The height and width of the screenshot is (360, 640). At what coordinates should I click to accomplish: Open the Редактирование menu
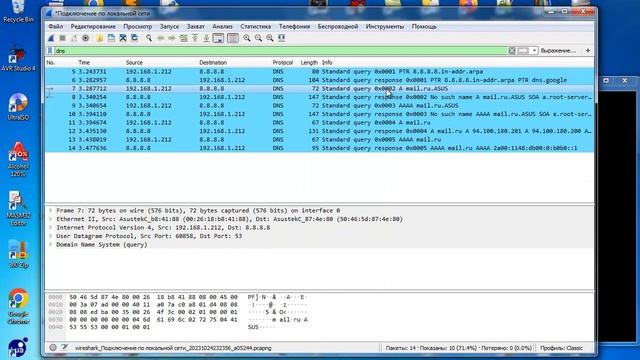pyautogui.click(x=93, y=27)
